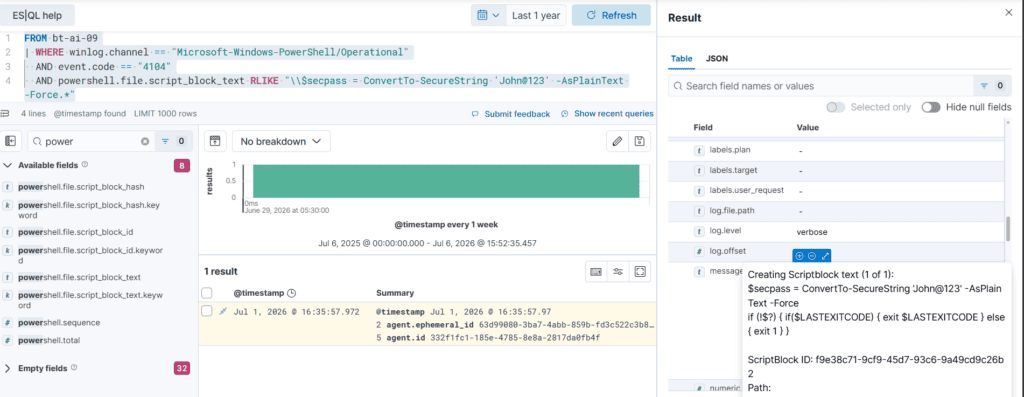The width and height of the screenshot is (1024, 397).
Task: Click the @timestamp column header
Action: pos(259,293)
